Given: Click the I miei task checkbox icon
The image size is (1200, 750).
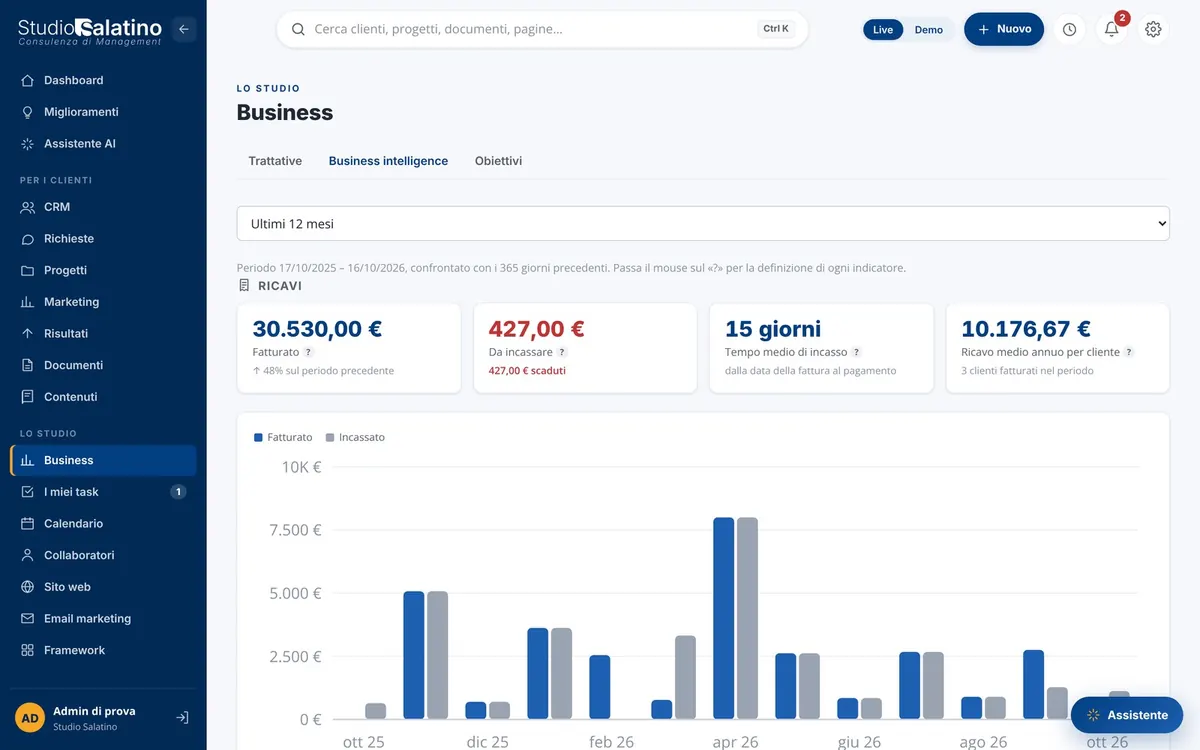Looking at the screenshot, I should (x=27, y=492).
